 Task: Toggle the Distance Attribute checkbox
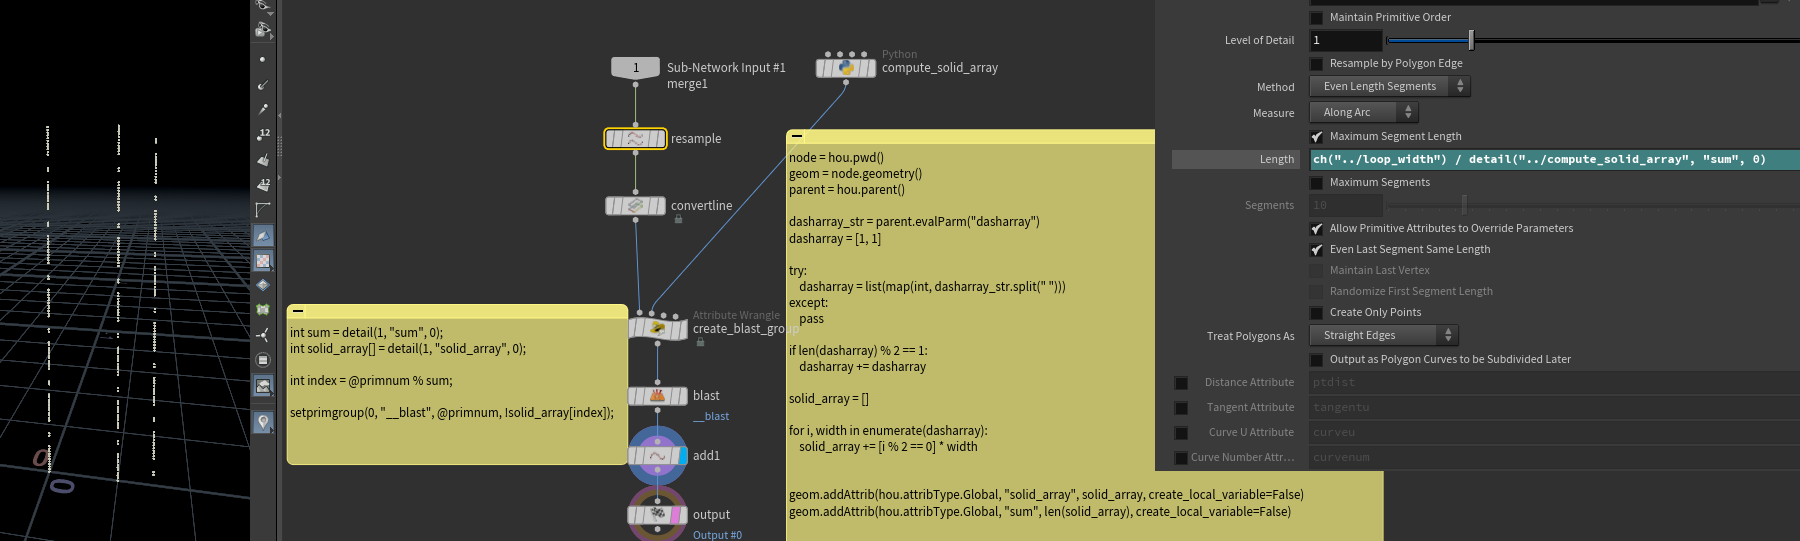pos(1181,383)
